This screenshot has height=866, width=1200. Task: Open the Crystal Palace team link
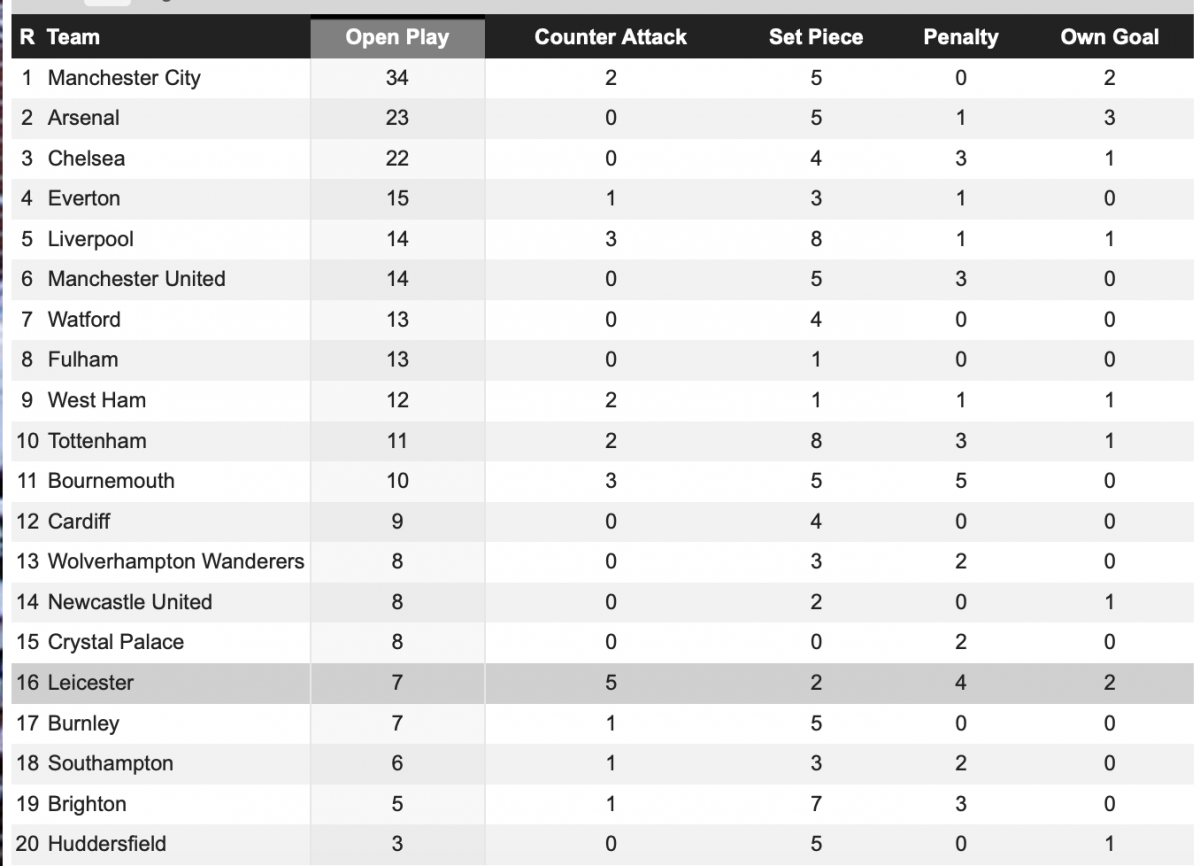click(x=116, y=642)
